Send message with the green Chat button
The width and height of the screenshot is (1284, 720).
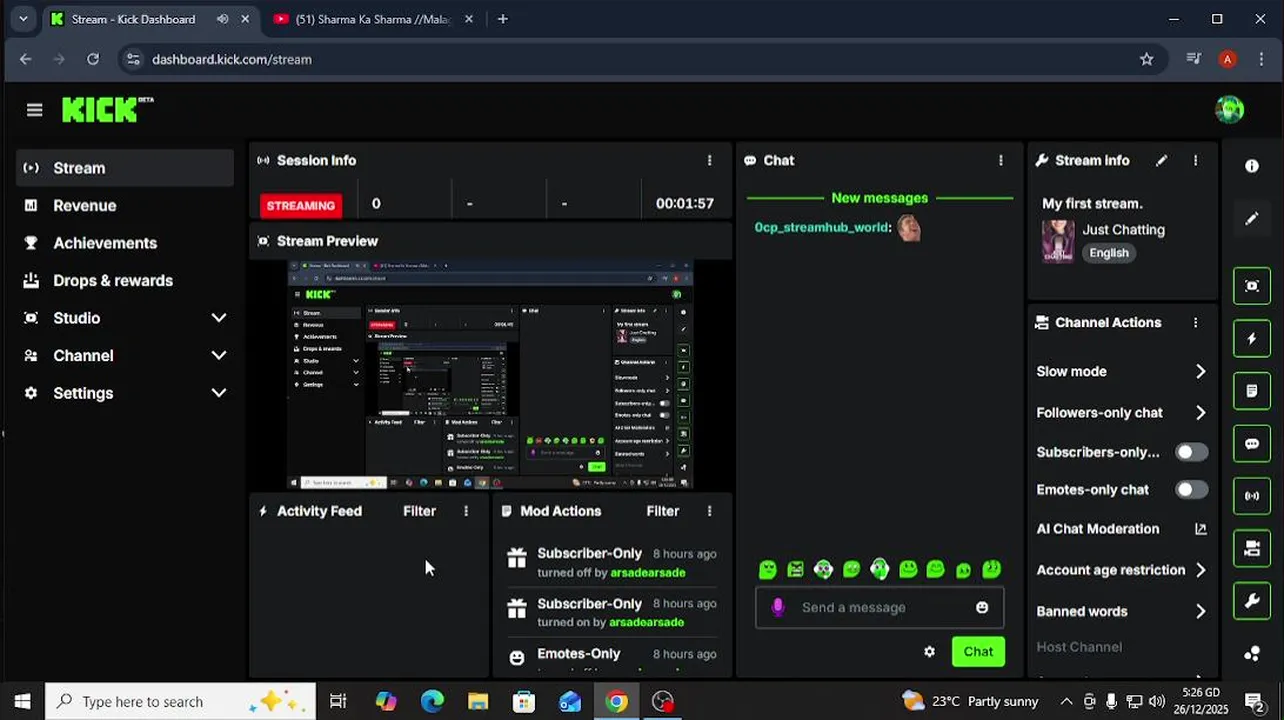tap(978, 651)
